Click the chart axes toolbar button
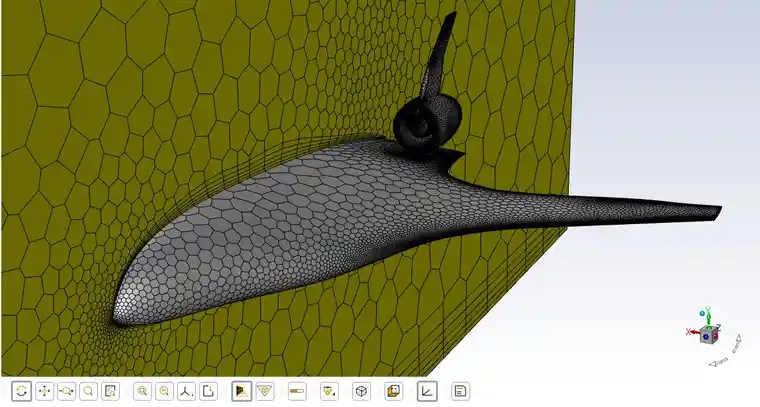 (427, 391)
